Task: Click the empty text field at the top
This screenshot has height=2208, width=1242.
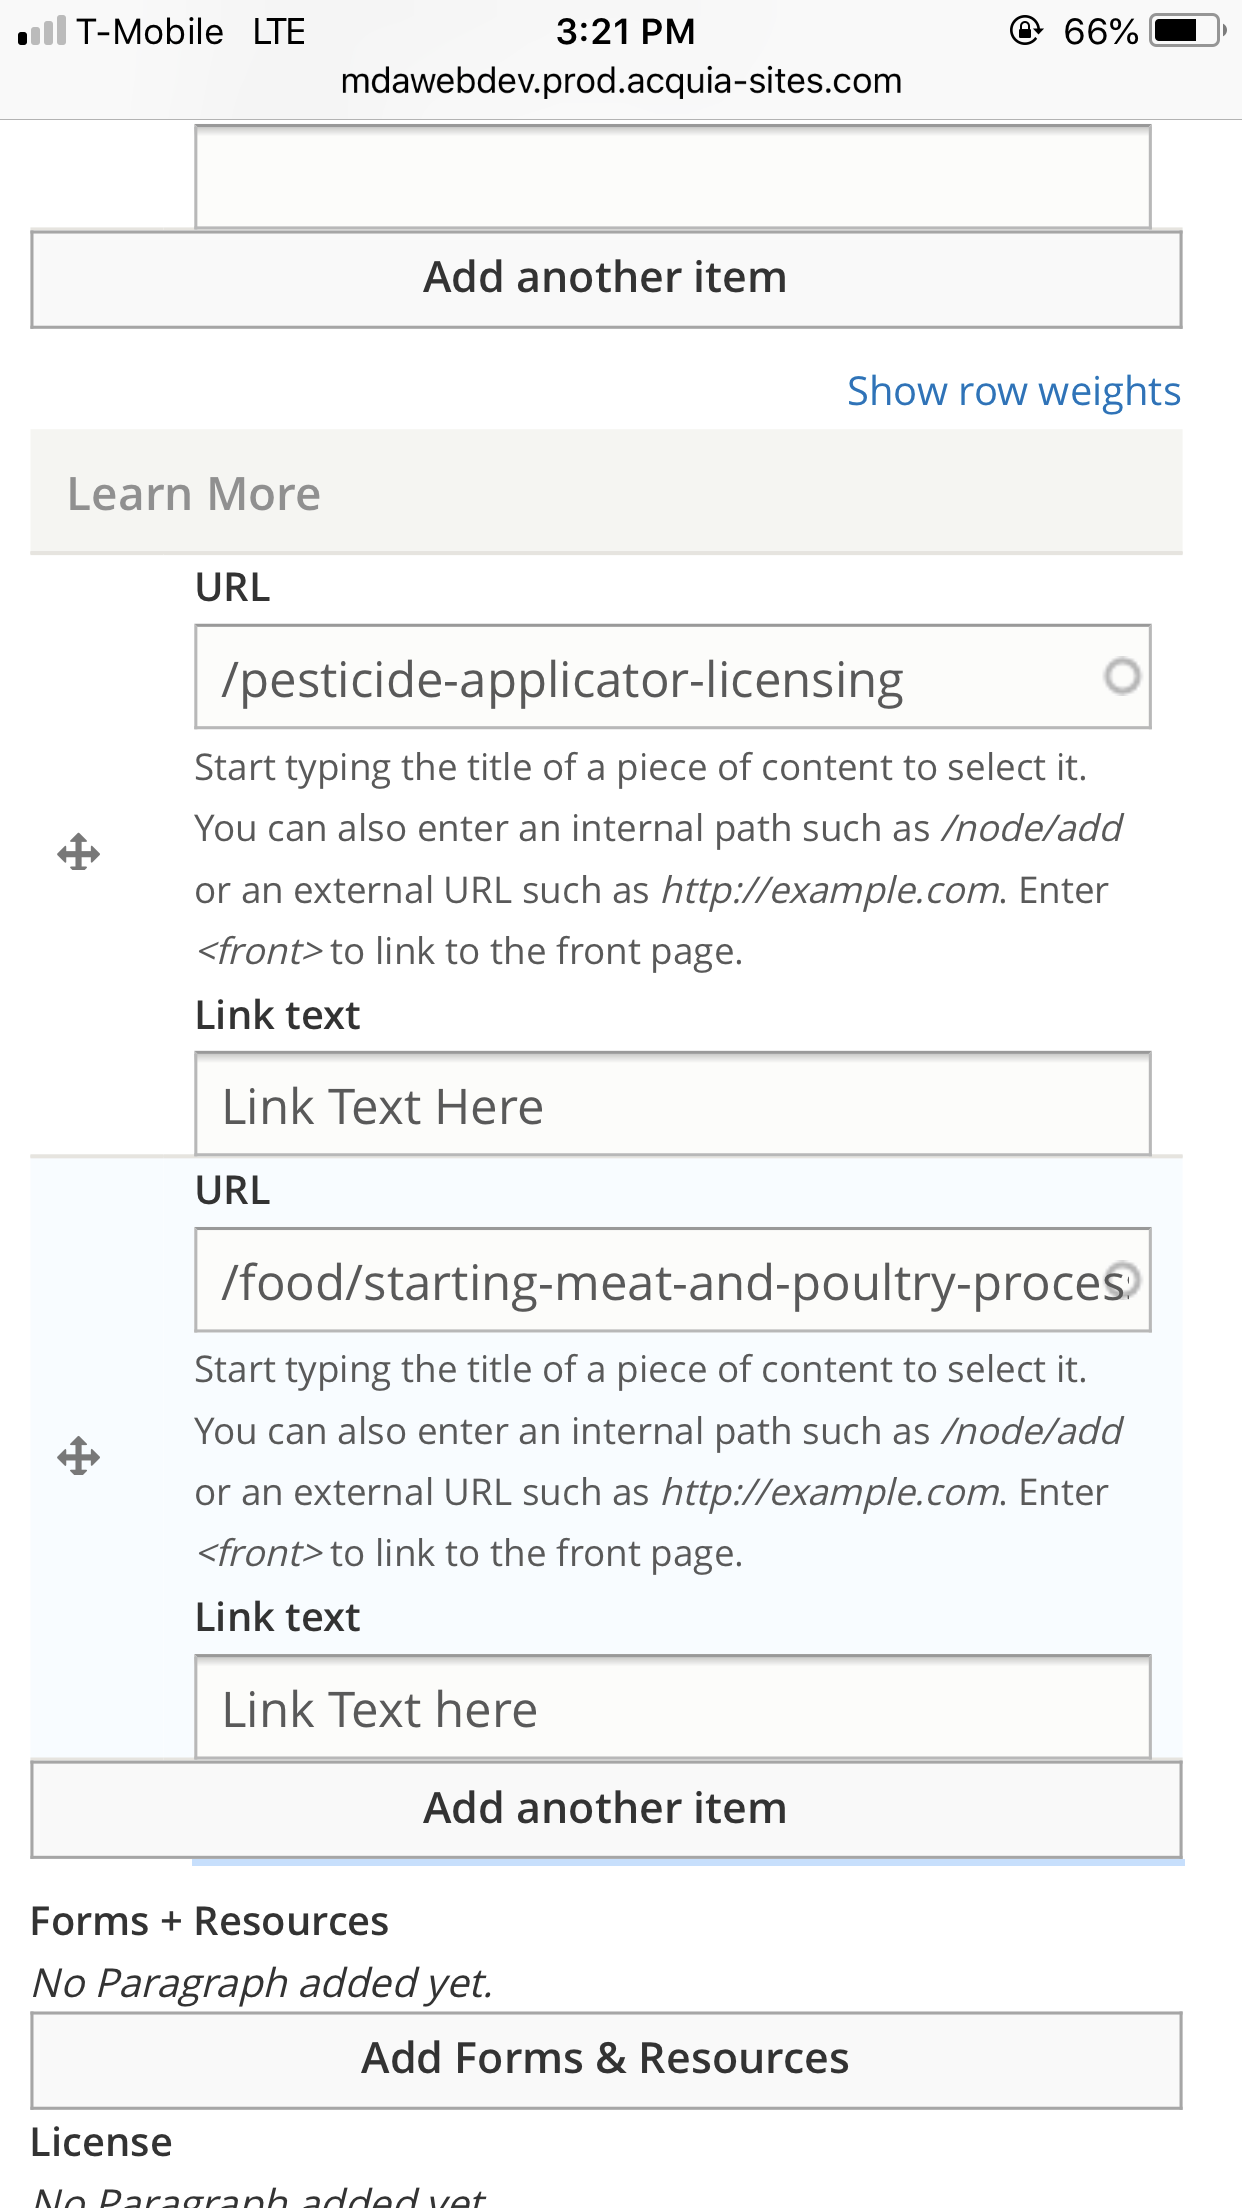Action: pyautogui.click(x=672, y=177)
